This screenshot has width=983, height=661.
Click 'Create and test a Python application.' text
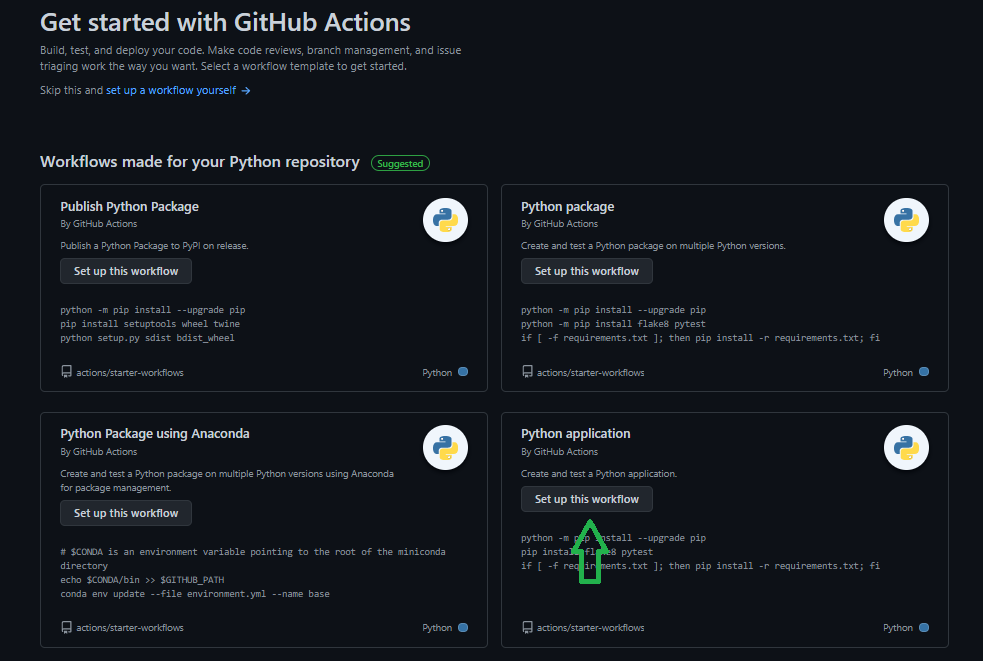coord(599,473)
